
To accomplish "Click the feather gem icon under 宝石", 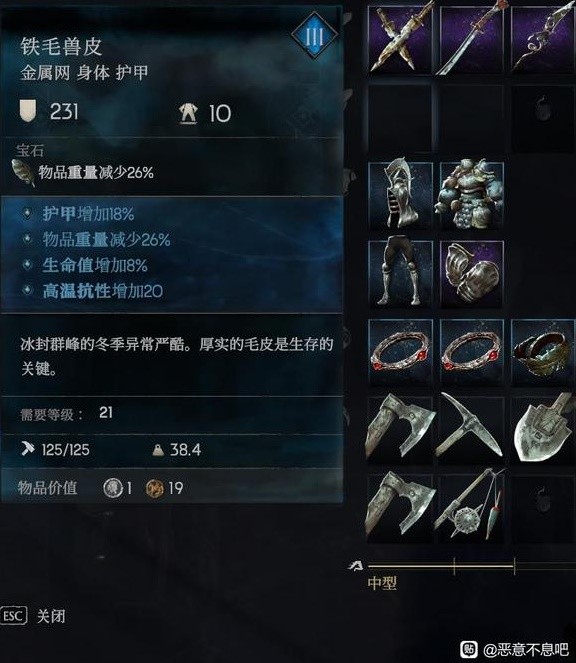I will 24,173.
